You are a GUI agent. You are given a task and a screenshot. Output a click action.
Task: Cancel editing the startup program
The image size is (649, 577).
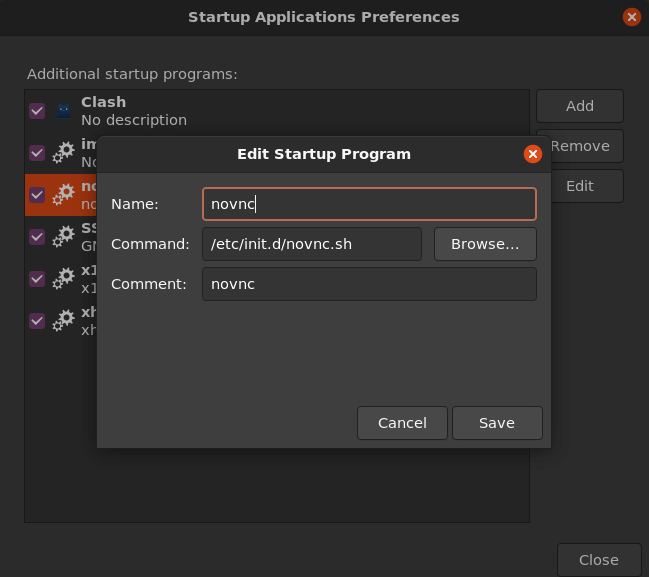coord(402,423)
